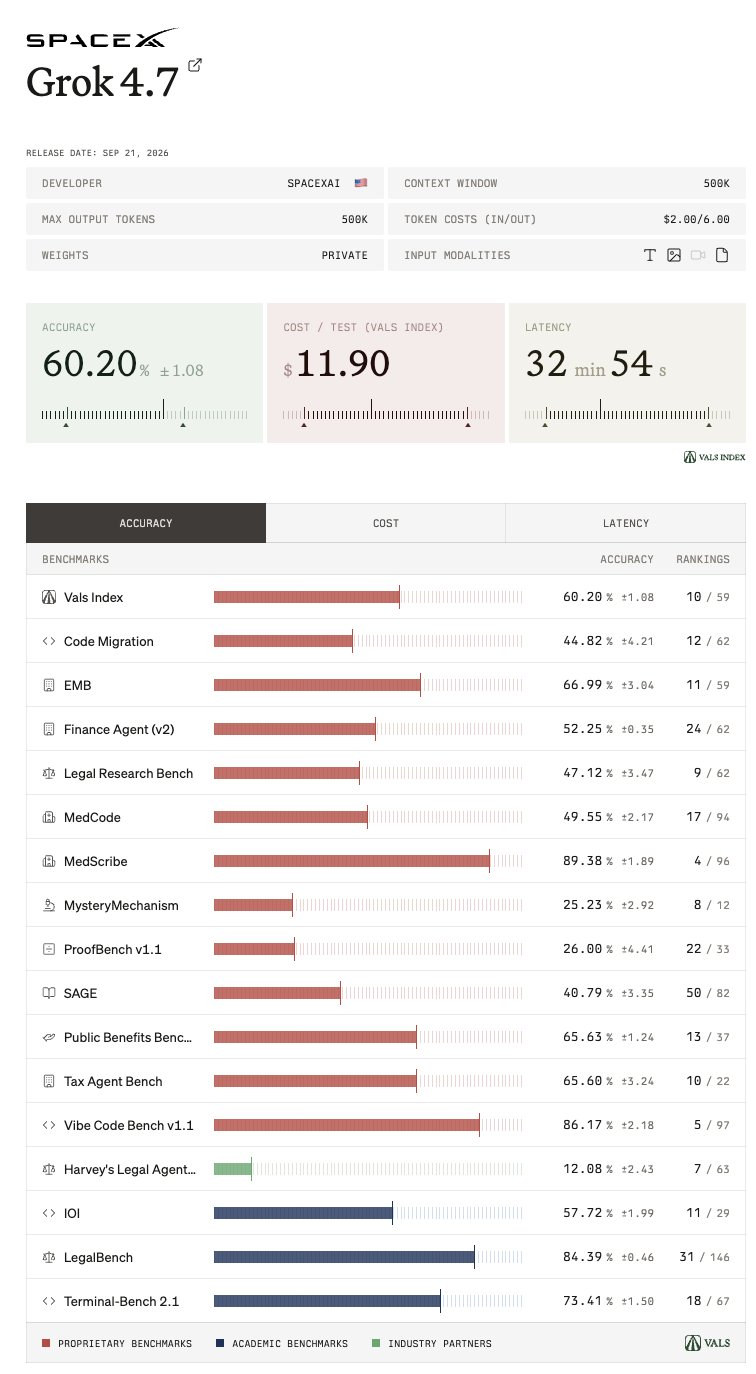Click the Vals Index logo under the latency card

pyautogui.click(x=714, y=457)
